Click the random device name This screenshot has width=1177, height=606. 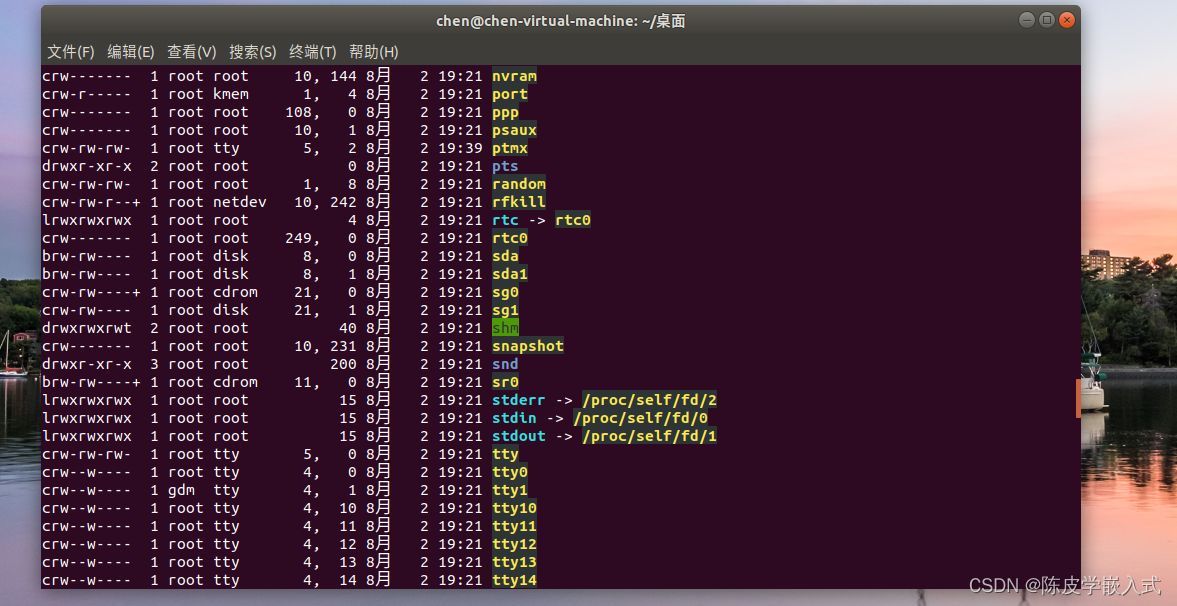coord(519,184)
